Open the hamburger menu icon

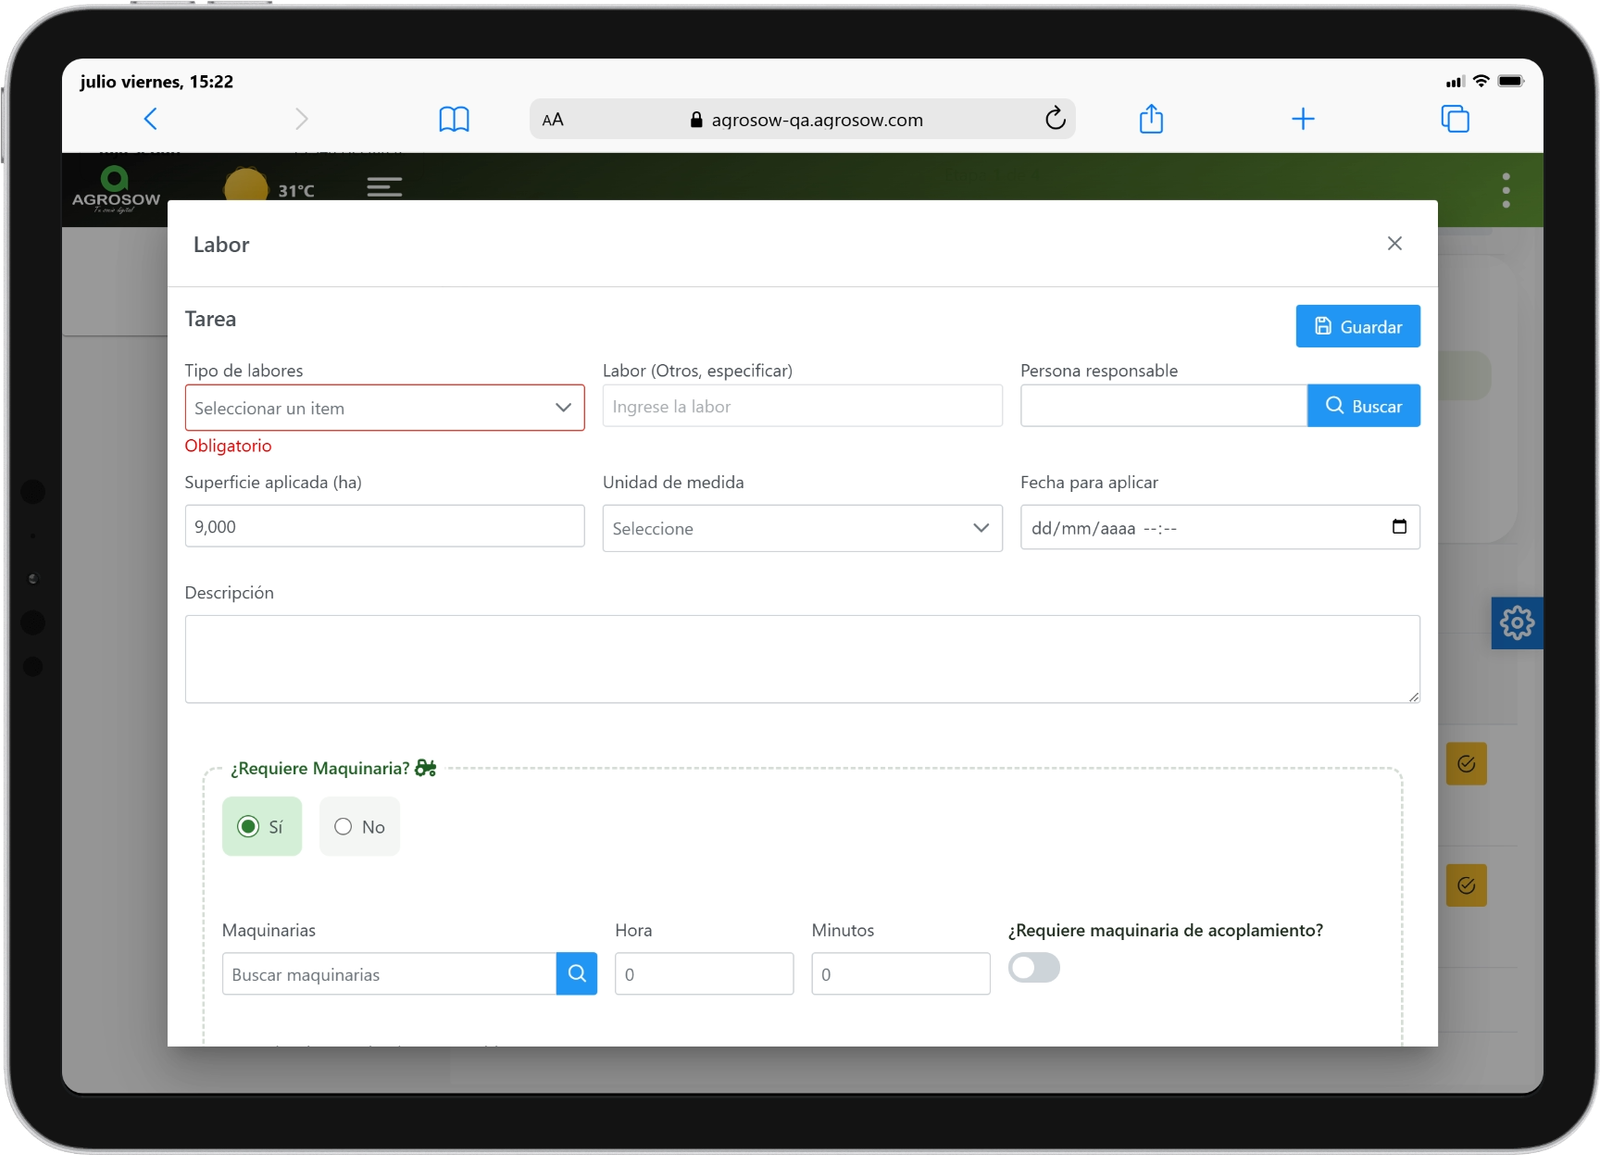coord(384,187)
